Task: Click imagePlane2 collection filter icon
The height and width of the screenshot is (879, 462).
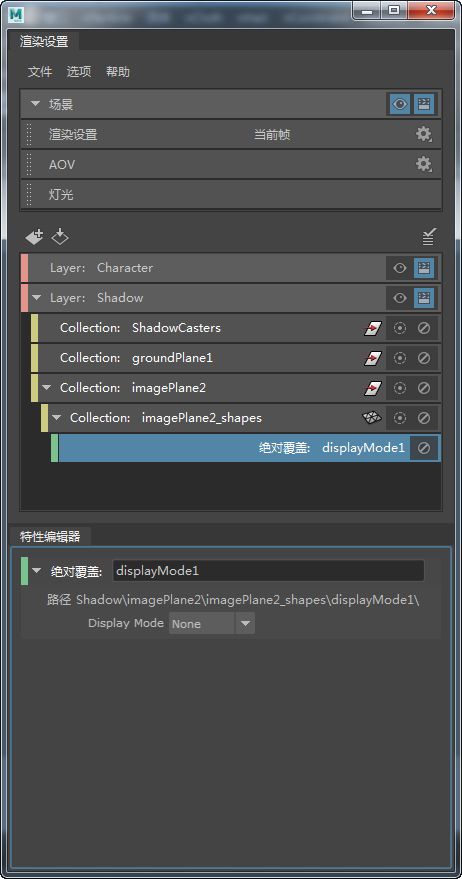Action: (x=373, y=388)
